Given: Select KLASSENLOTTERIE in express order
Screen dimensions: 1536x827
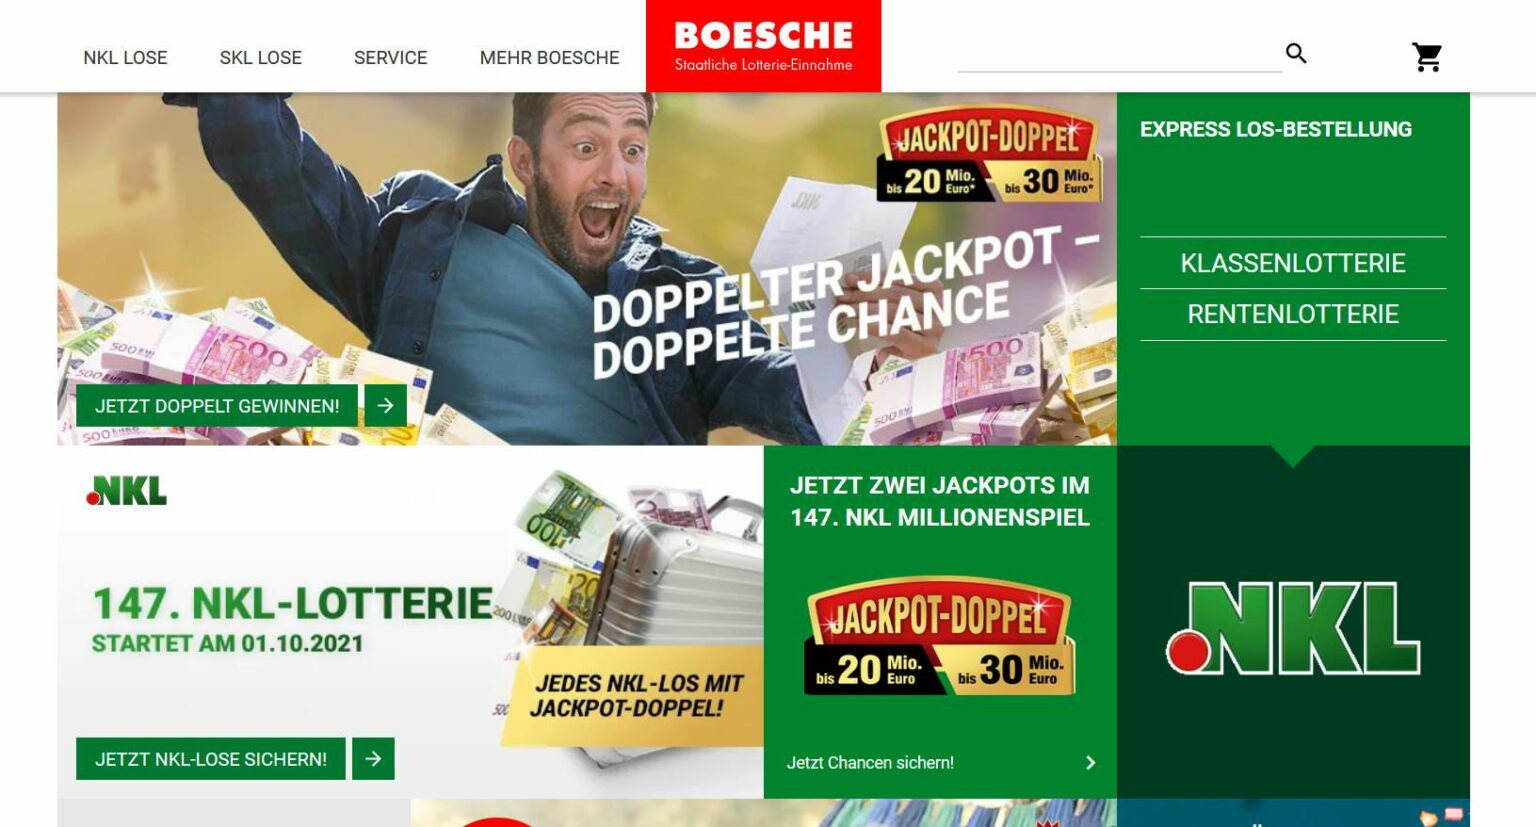Looking at the screenshot, I should coord(1293,263).
